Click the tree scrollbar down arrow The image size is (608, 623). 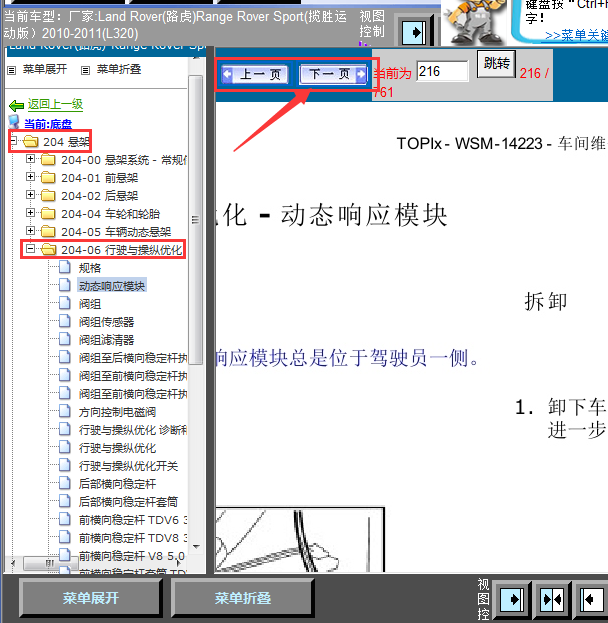(x=196, y=547)
